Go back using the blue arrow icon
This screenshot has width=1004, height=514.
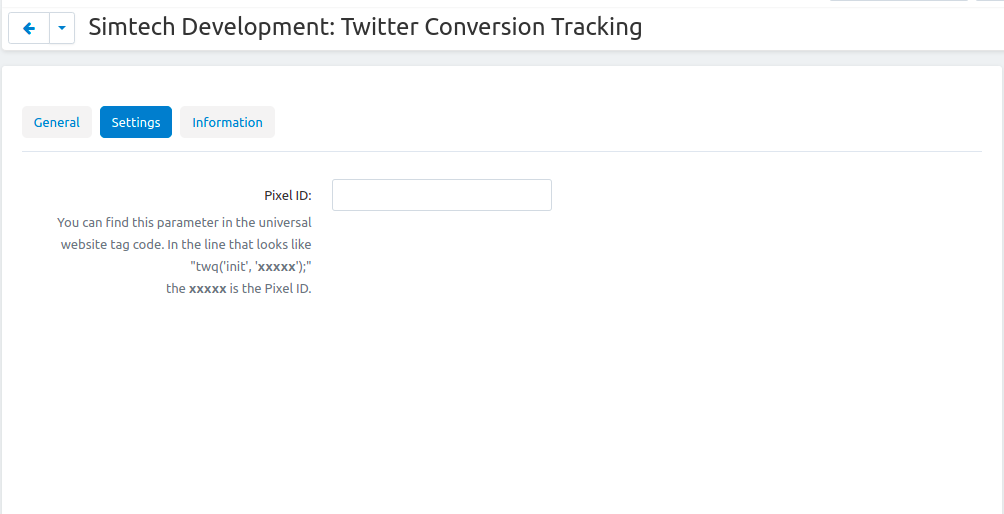point(29,28)
